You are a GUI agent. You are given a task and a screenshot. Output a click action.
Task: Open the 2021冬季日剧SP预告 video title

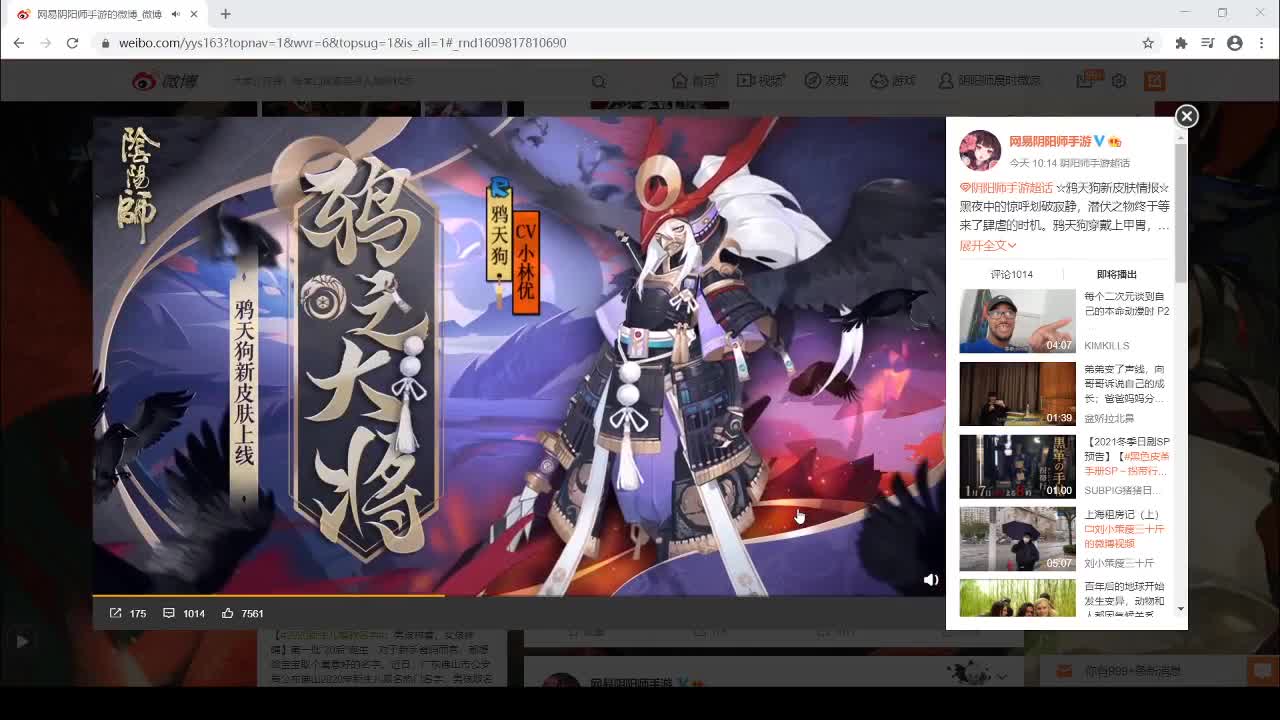tap(1127, 456)
